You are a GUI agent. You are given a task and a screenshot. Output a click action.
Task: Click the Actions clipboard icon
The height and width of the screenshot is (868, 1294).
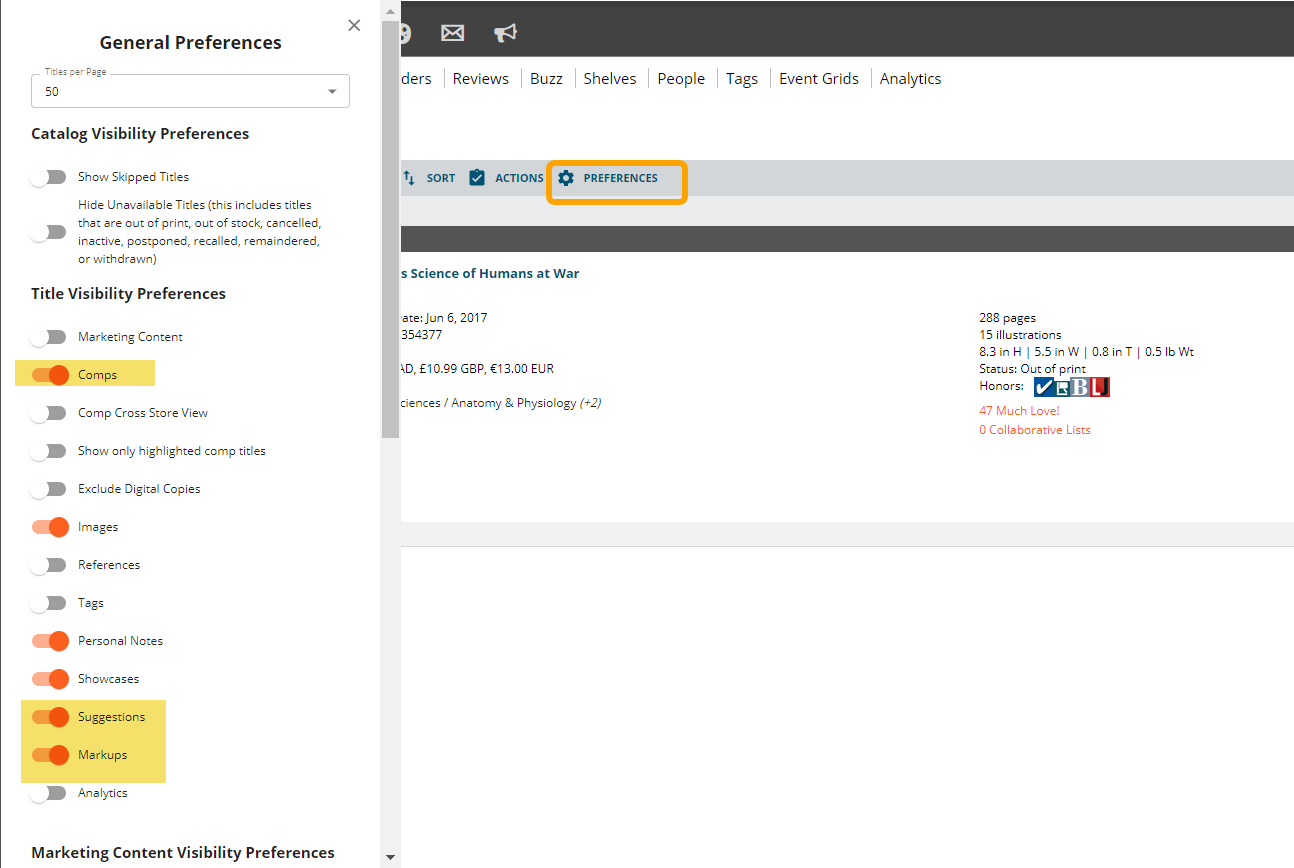click(x=477, y=178)
